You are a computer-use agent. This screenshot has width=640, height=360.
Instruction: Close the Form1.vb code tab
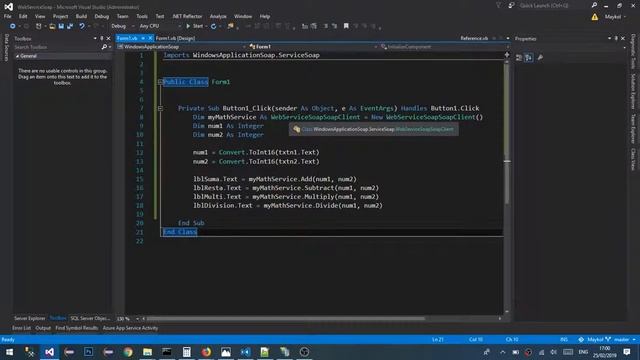pos(150,38)
